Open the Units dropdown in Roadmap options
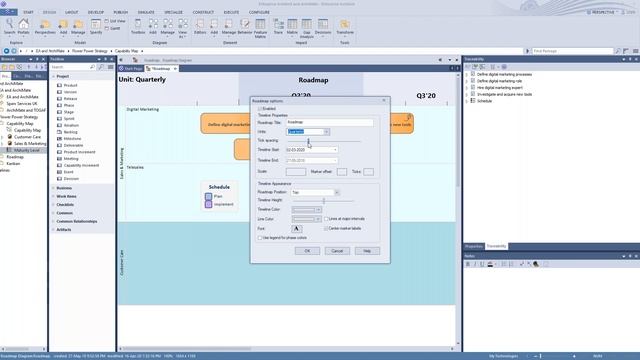The width and height of the screenshot is (640, 360). [326, 132]
